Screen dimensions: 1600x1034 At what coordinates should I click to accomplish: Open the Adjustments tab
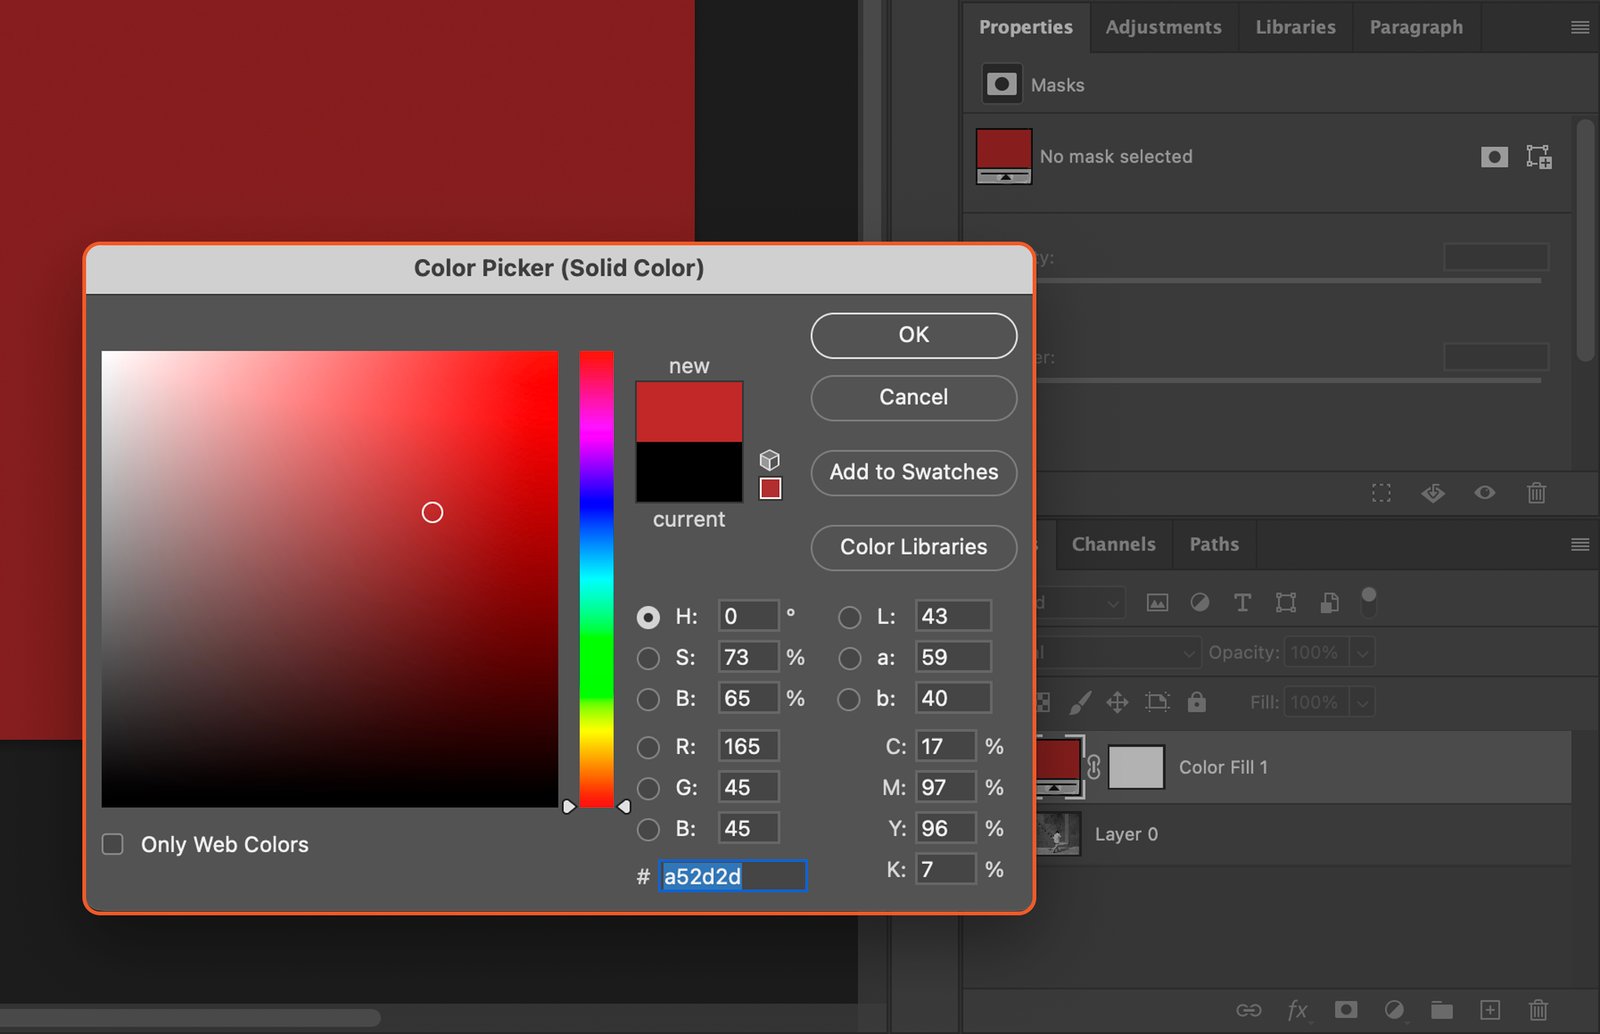click(x=1163, y=27)
